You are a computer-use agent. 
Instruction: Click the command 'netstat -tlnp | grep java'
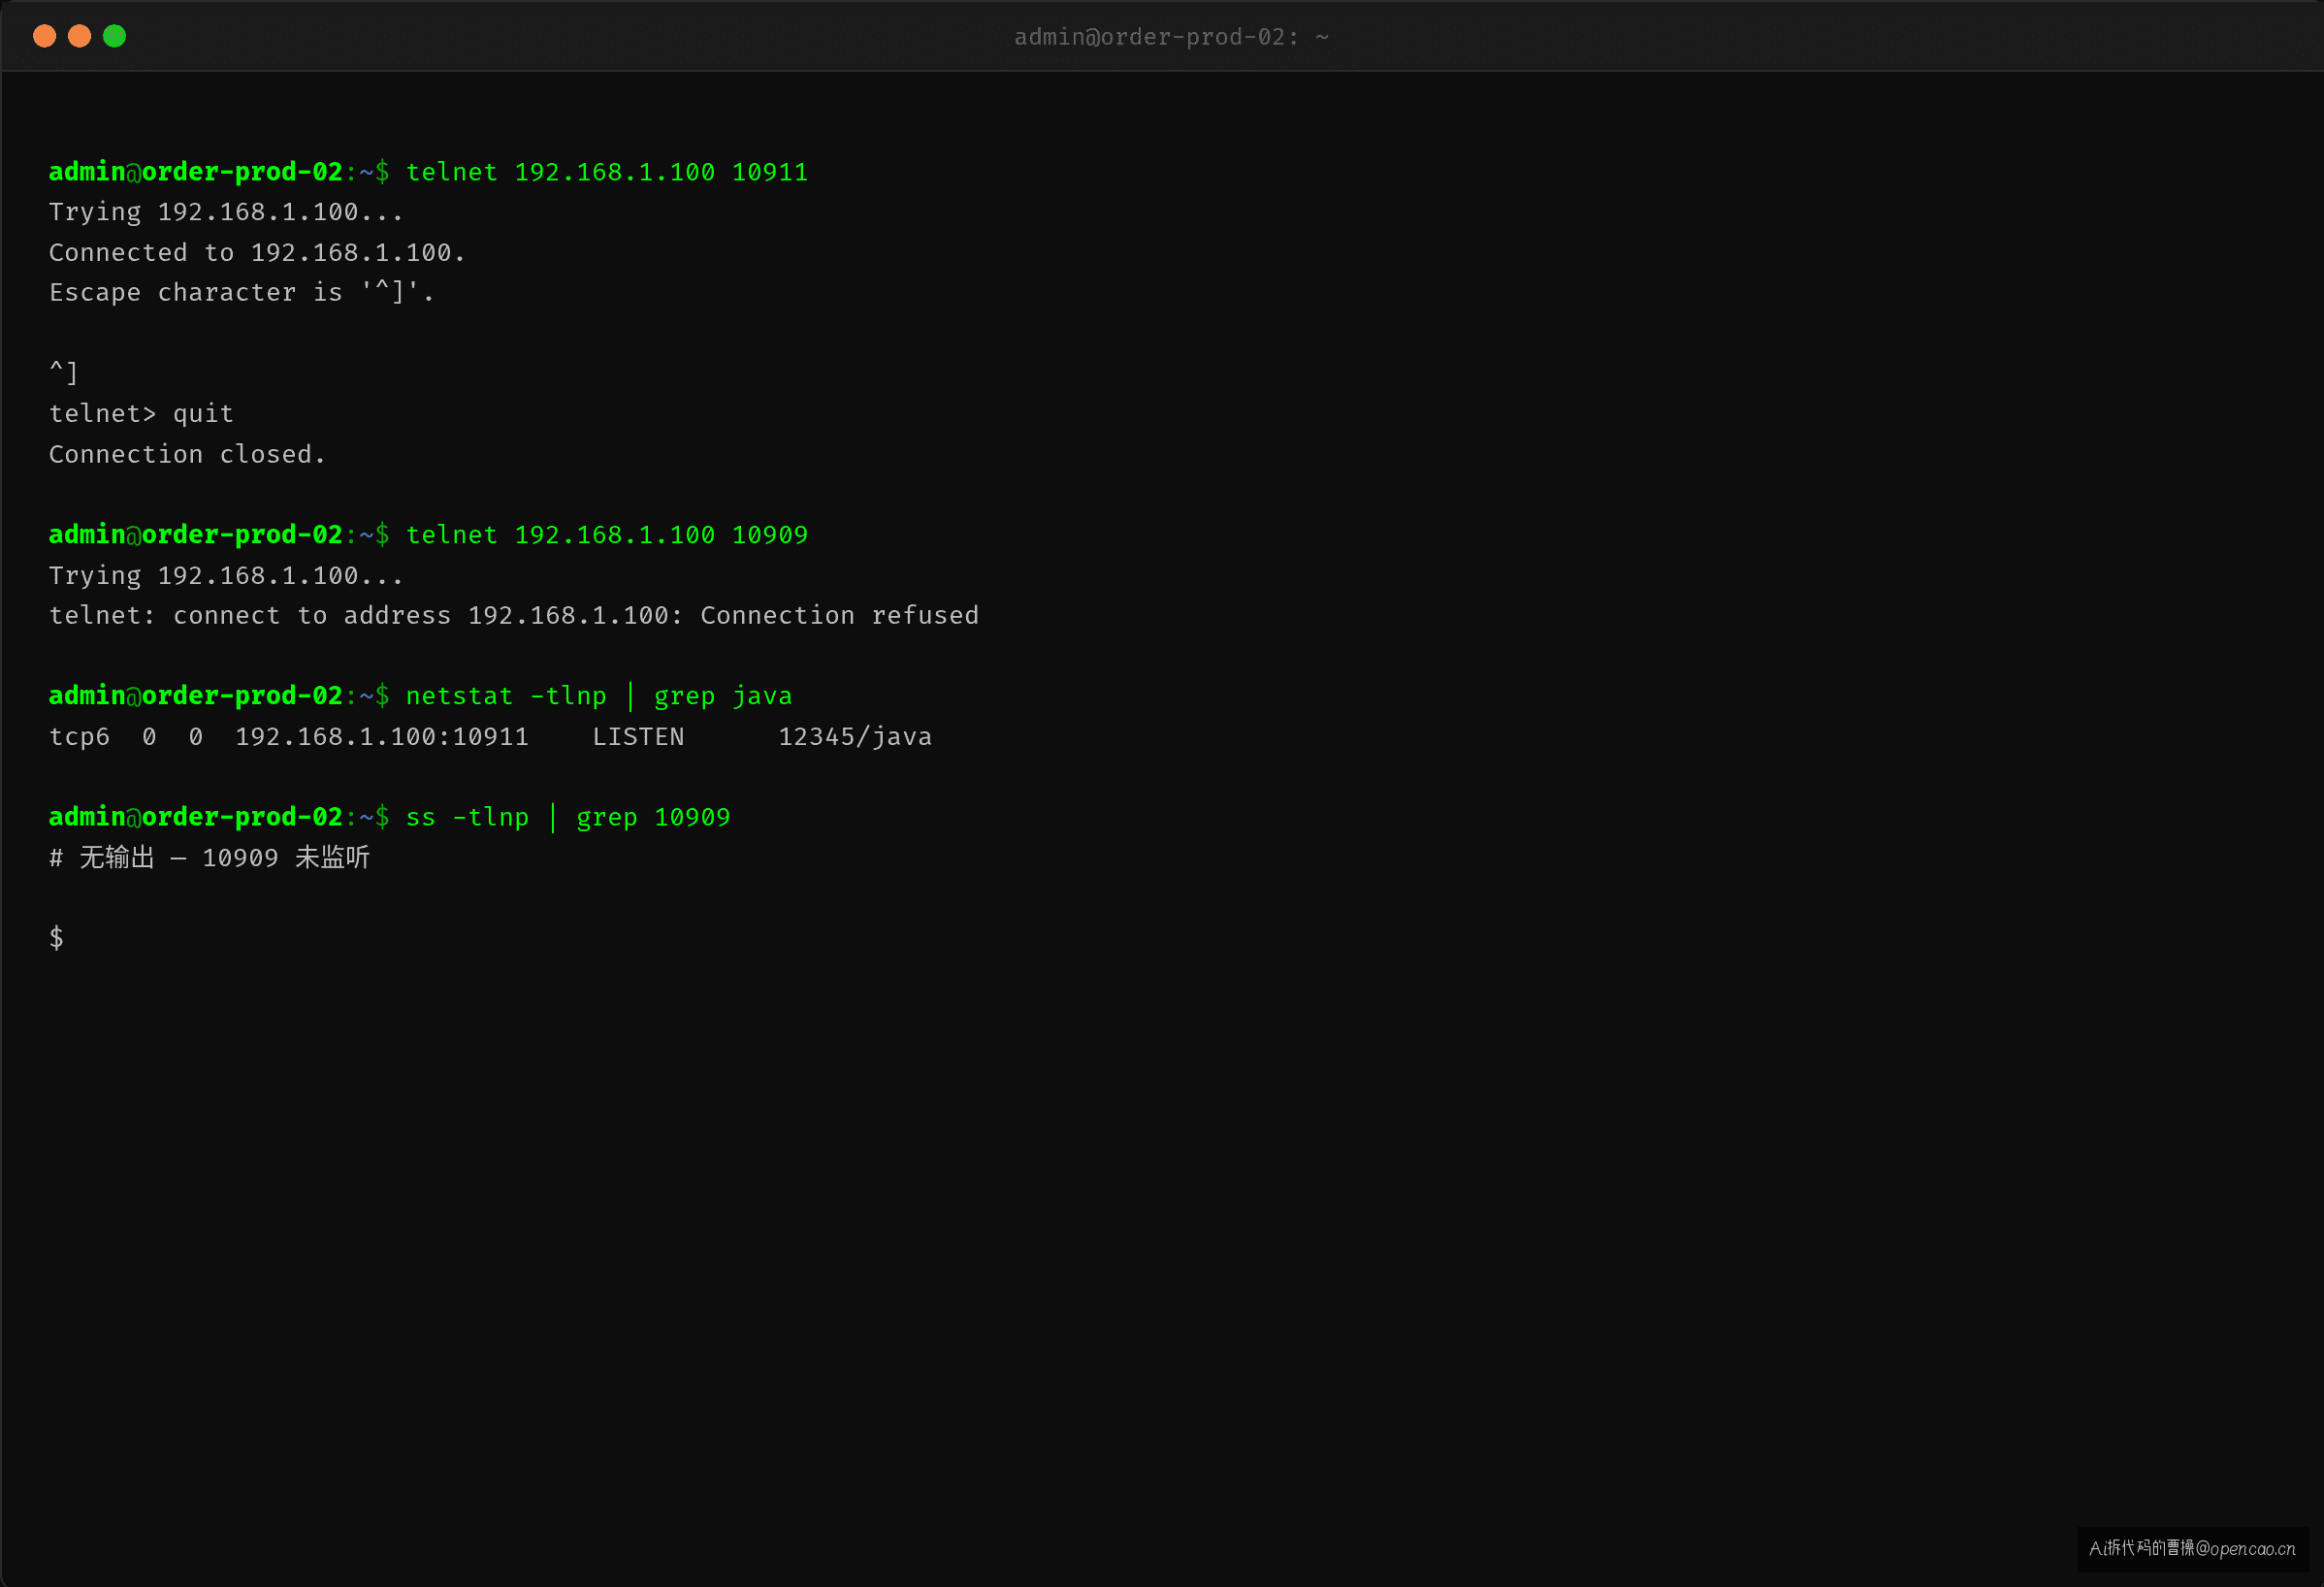coord(599,696)
